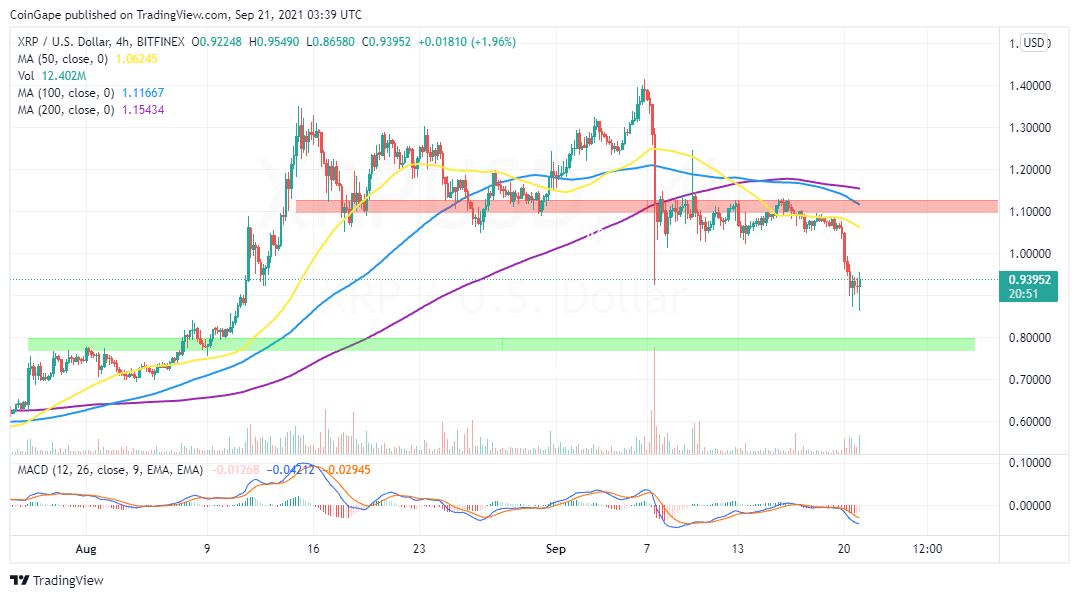
Task: Click the TradingView text link at bottom
Action: tap(68, 581)
